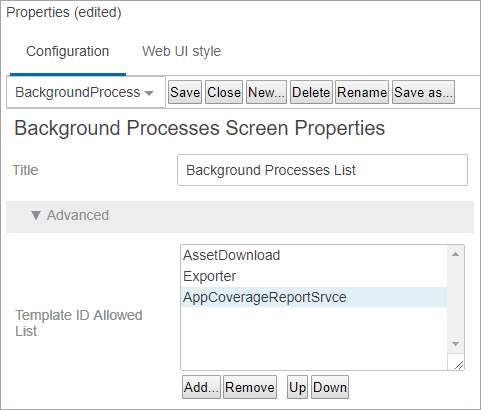Image resolution: width=481 pixels, height=410 pixels.
Task: Click into the Title input field
Action: 322,170
